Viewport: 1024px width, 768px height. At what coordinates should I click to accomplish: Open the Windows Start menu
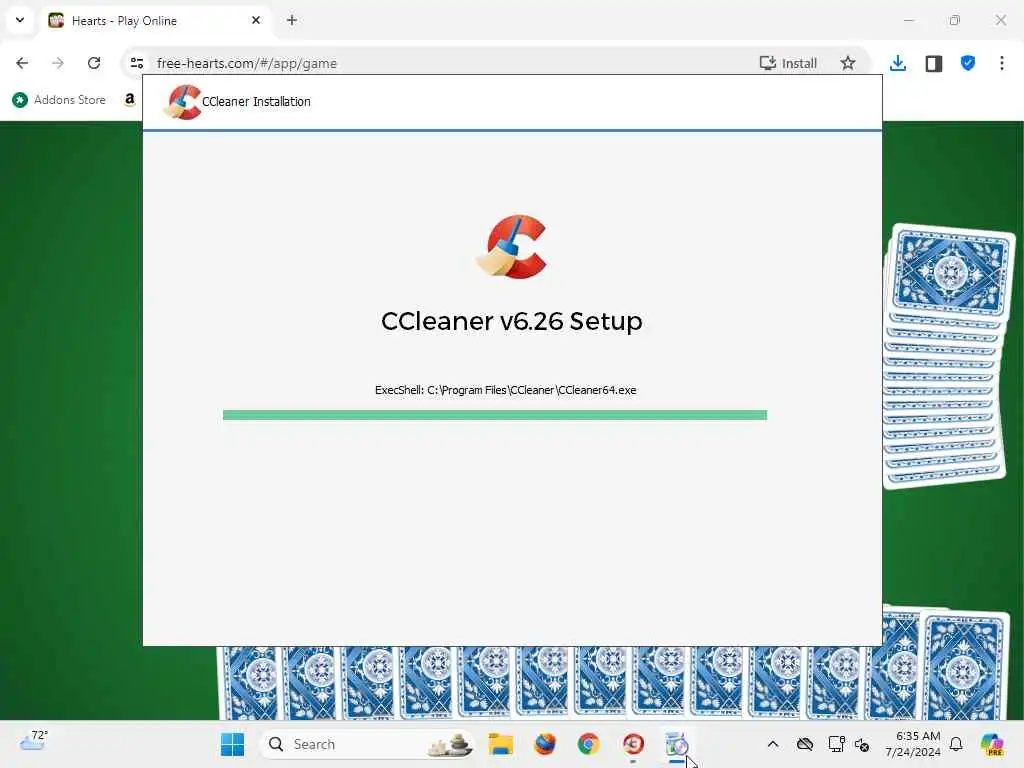232,744
